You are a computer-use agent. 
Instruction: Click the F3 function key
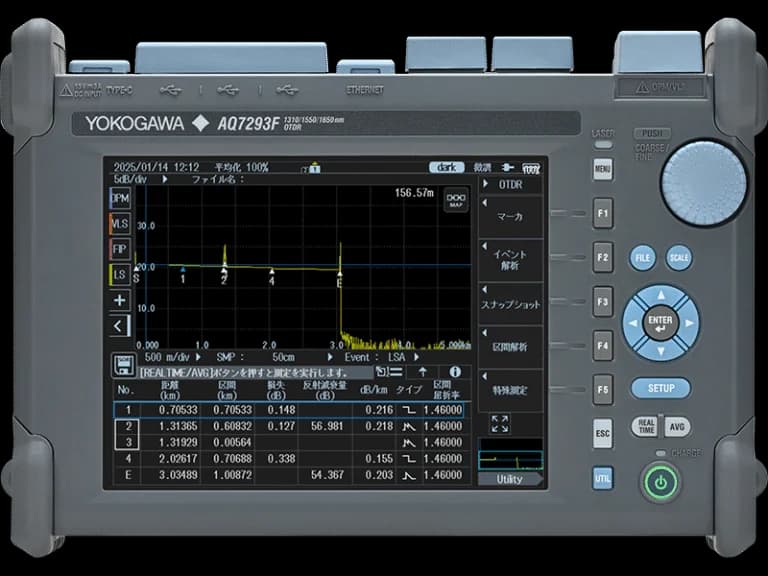(602, 302)
